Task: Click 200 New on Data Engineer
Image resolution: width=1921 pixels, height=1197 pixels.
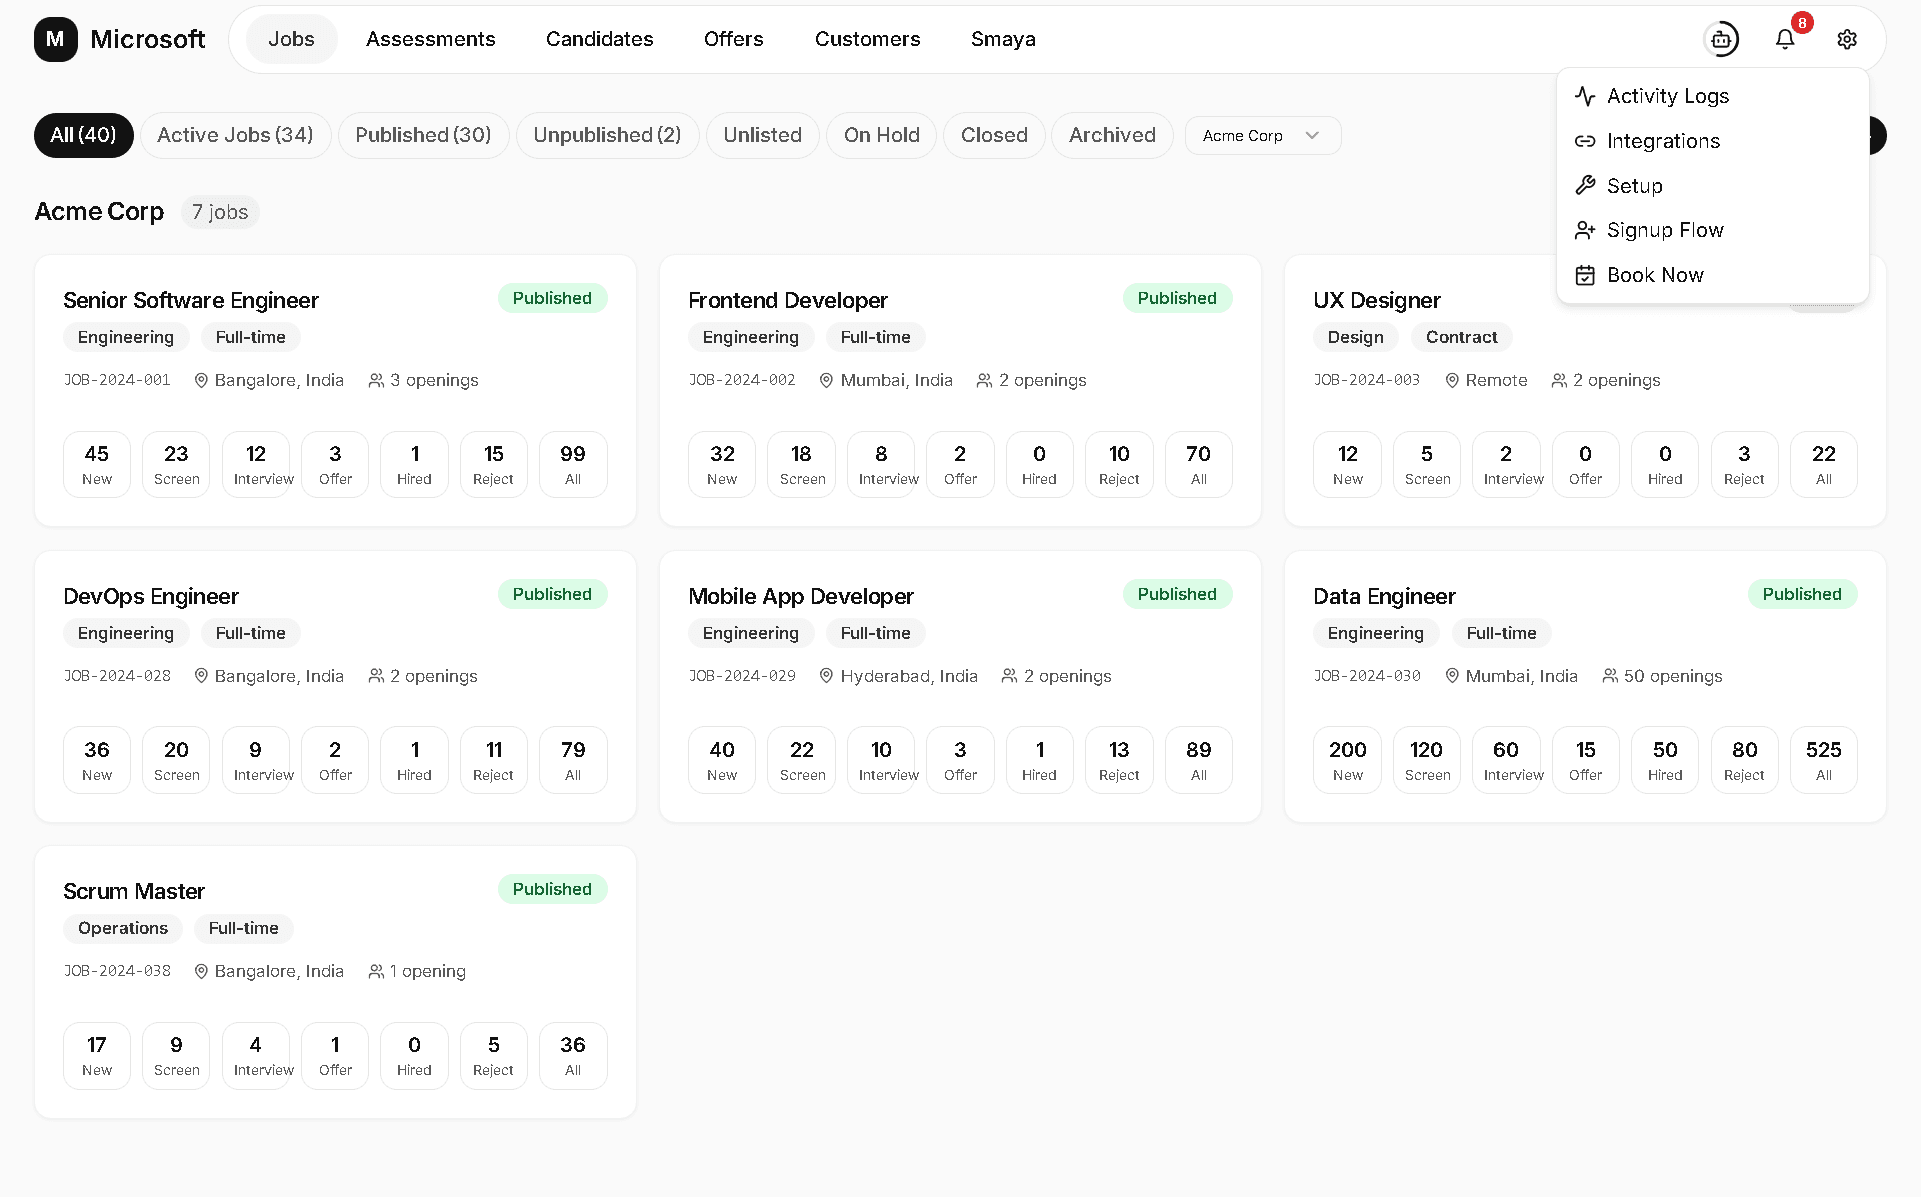Action: click(x=1347, y=760)
